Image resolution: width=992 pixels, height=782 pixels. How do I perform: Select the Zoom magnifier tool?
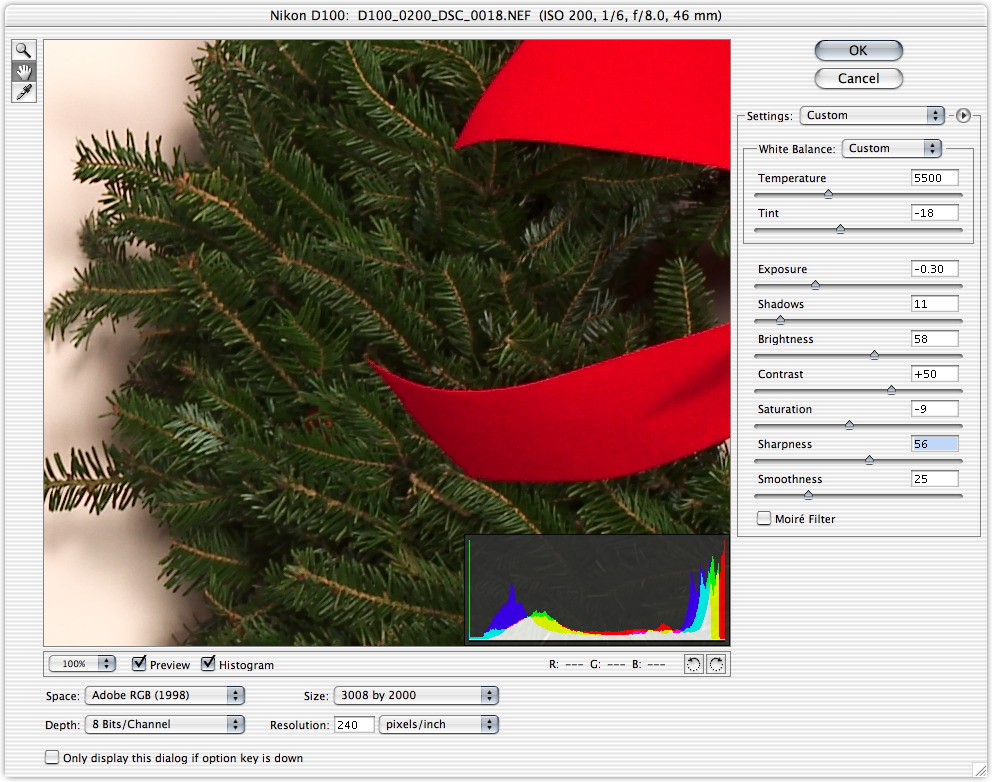[23, 50]
